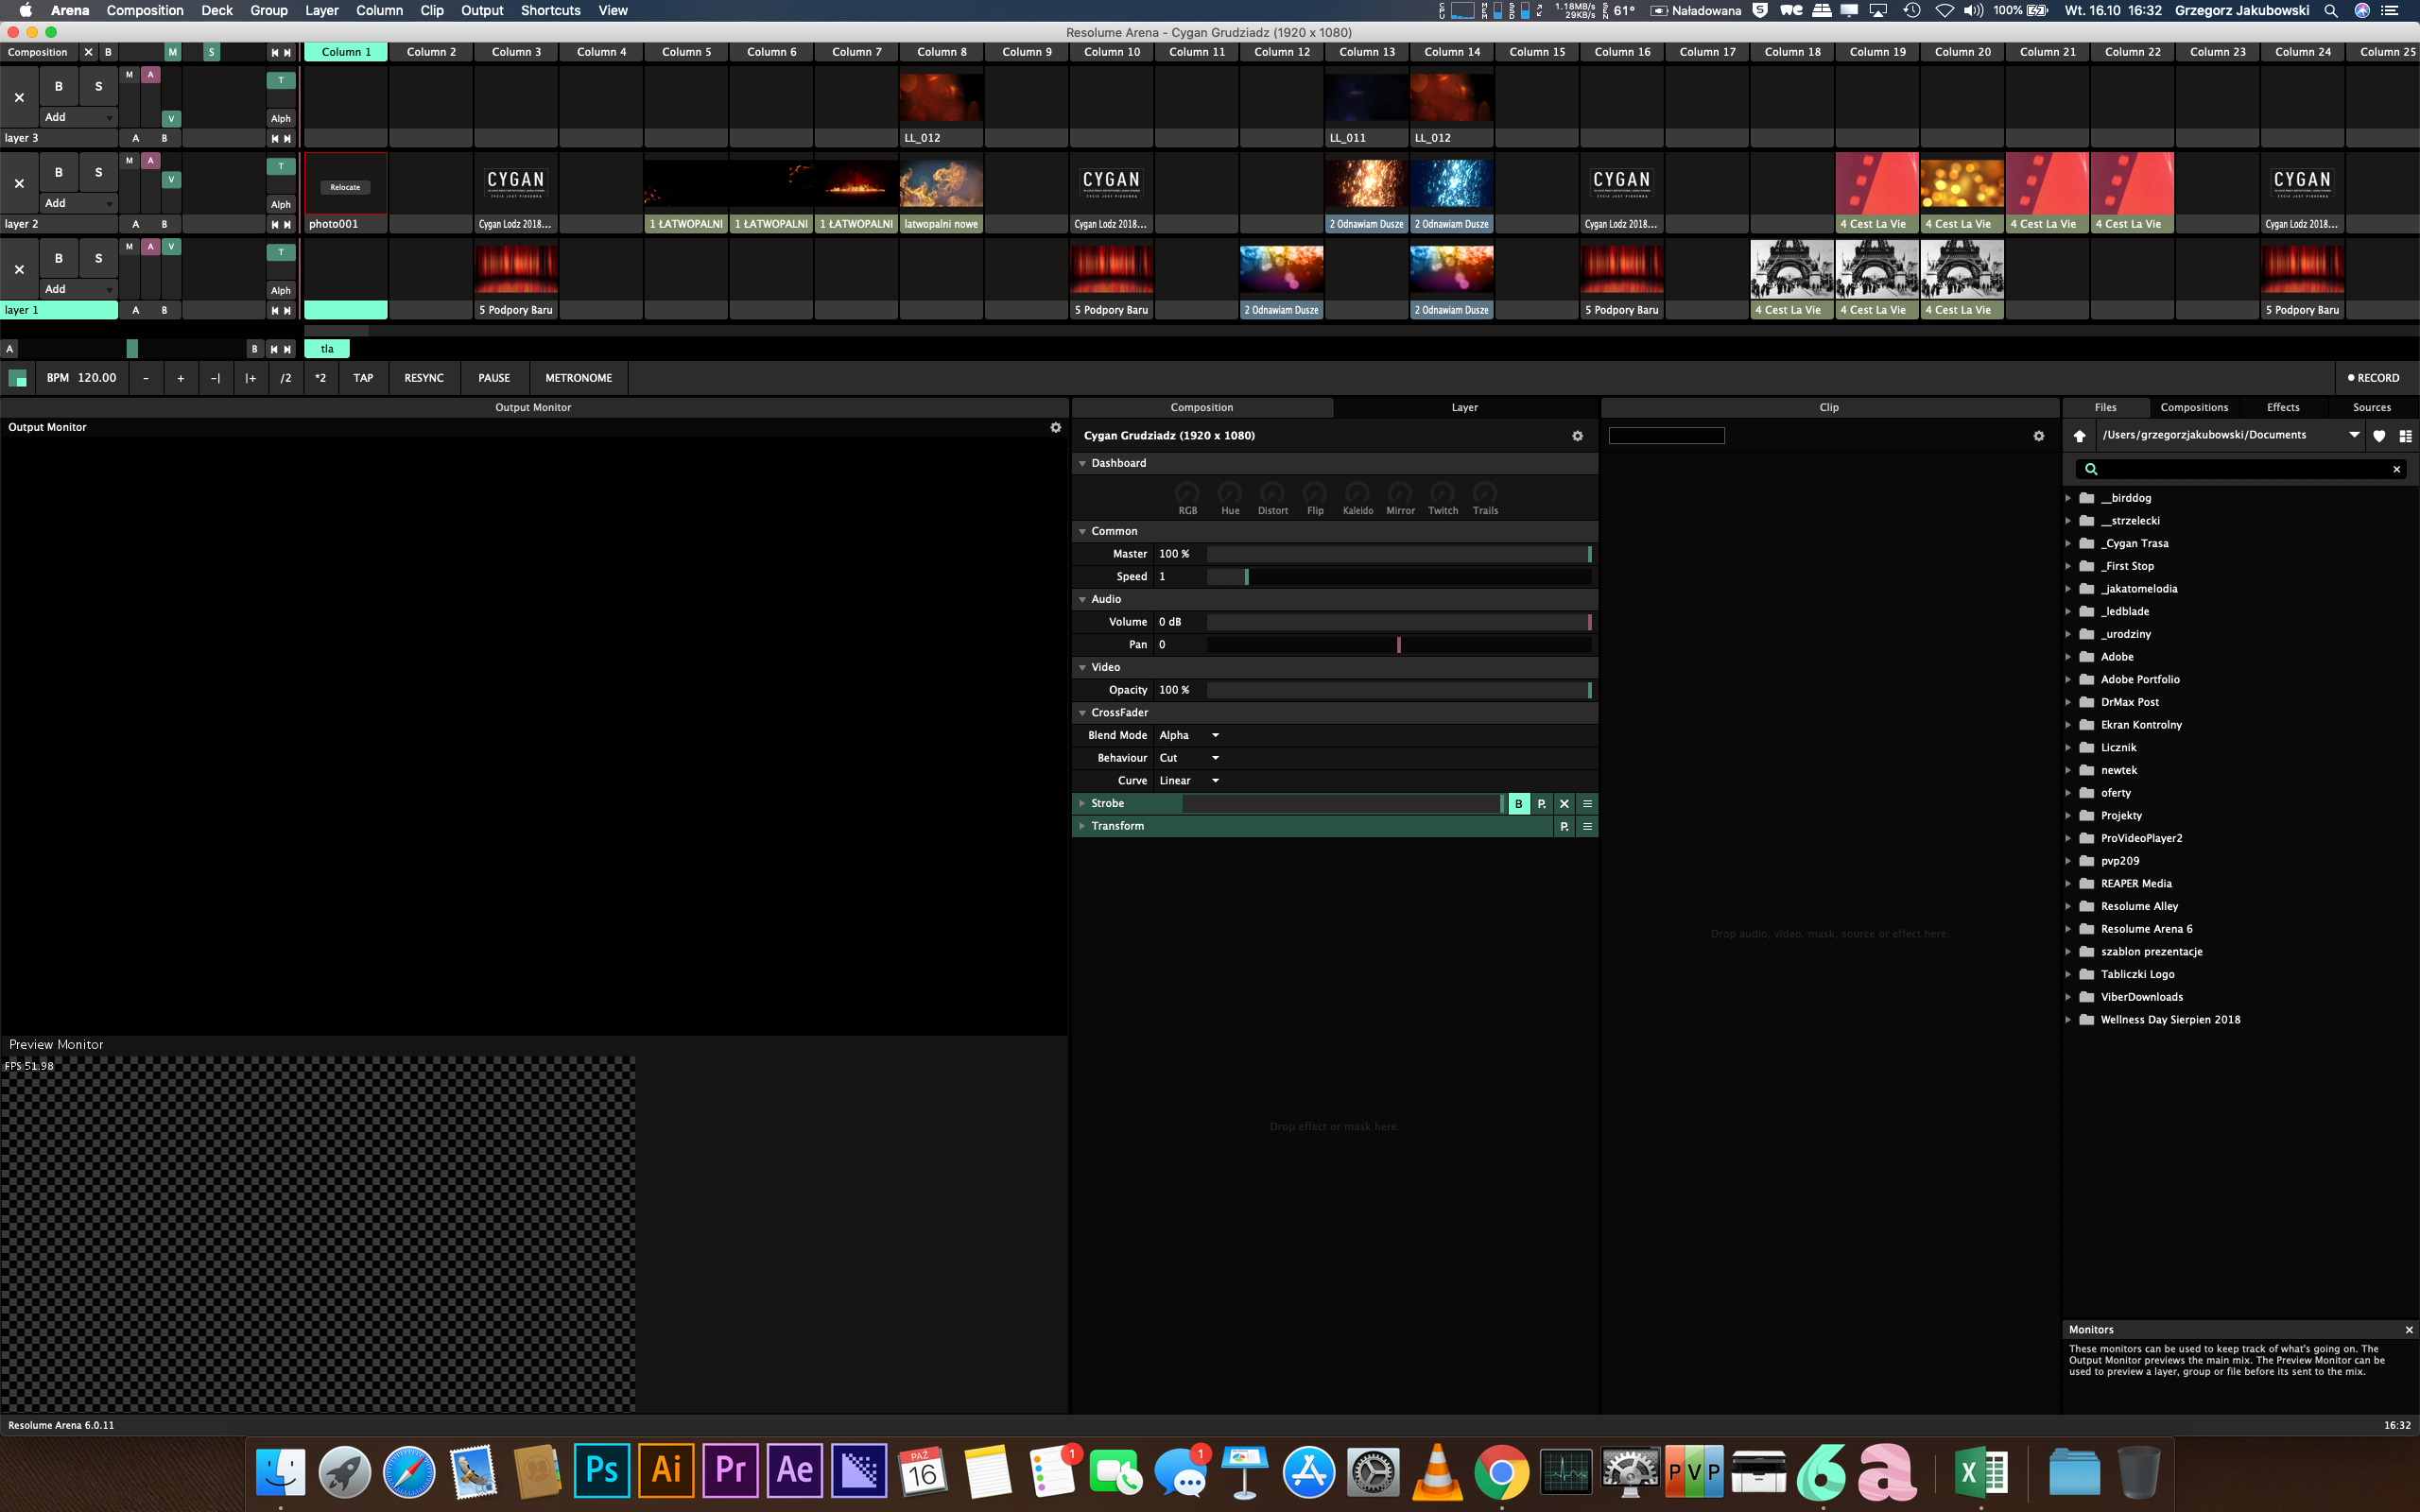This screenshot has height=1512, width=2420.
Task: Clear layer 3 with X button
Action: (x=19, y=97)
